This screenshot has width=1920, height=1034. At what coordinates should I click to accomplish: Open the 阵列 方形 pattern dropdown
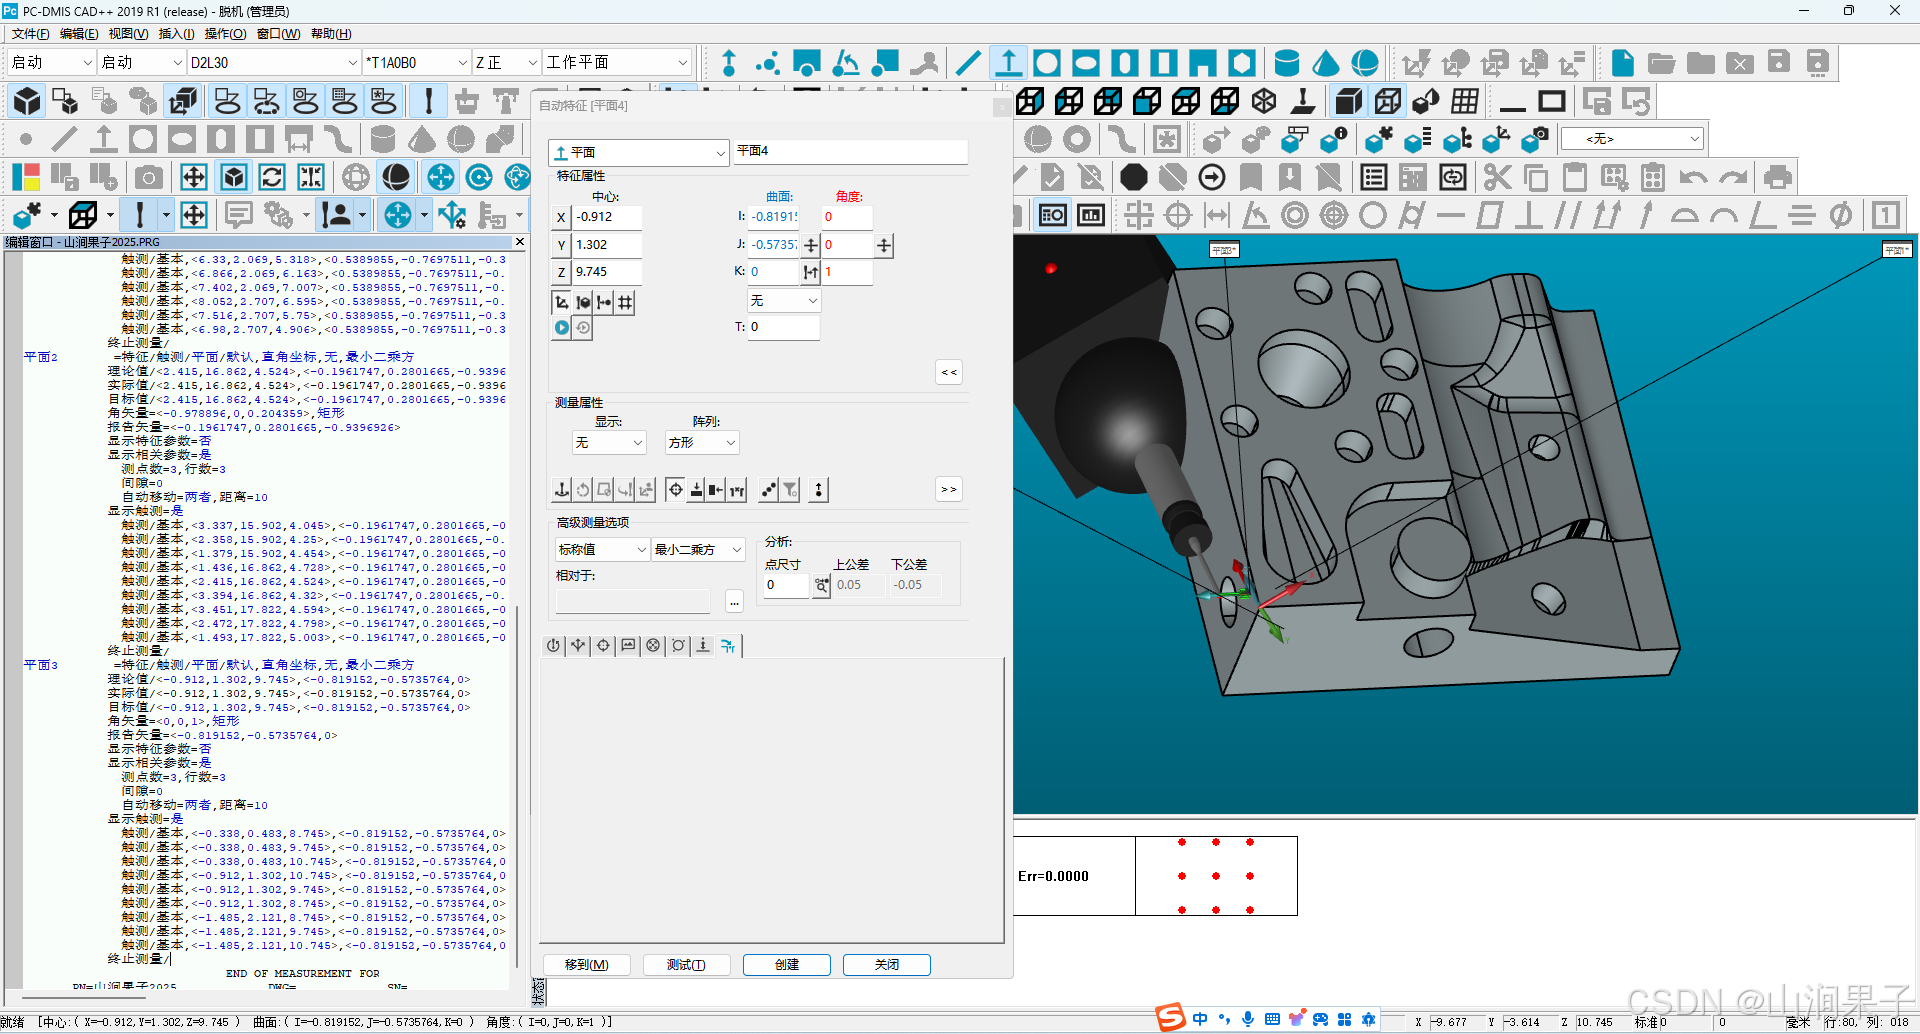(x=702, y=442)
